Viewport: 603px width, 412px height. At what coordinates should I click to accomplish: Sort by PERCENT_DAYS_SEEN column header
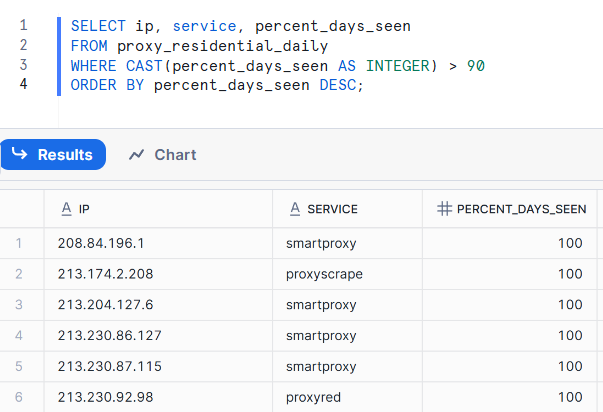tap(512, 209)
